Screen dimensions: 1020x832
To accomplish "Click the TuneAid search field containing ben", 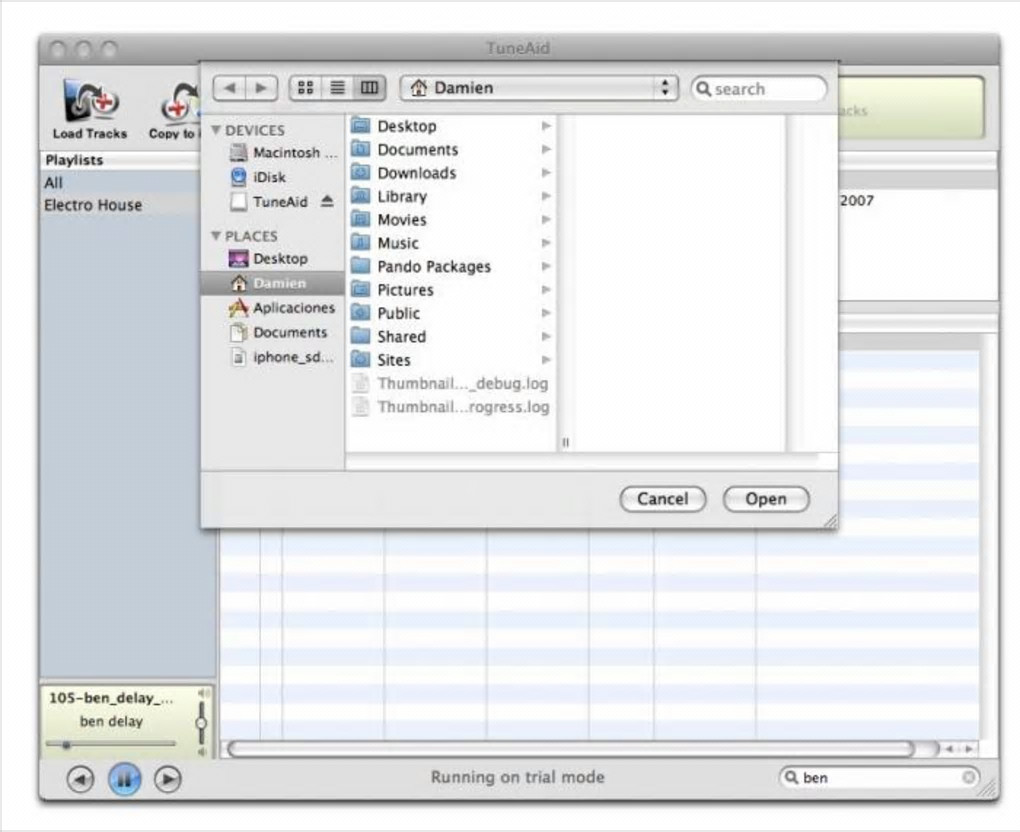I will coord(878,777).
